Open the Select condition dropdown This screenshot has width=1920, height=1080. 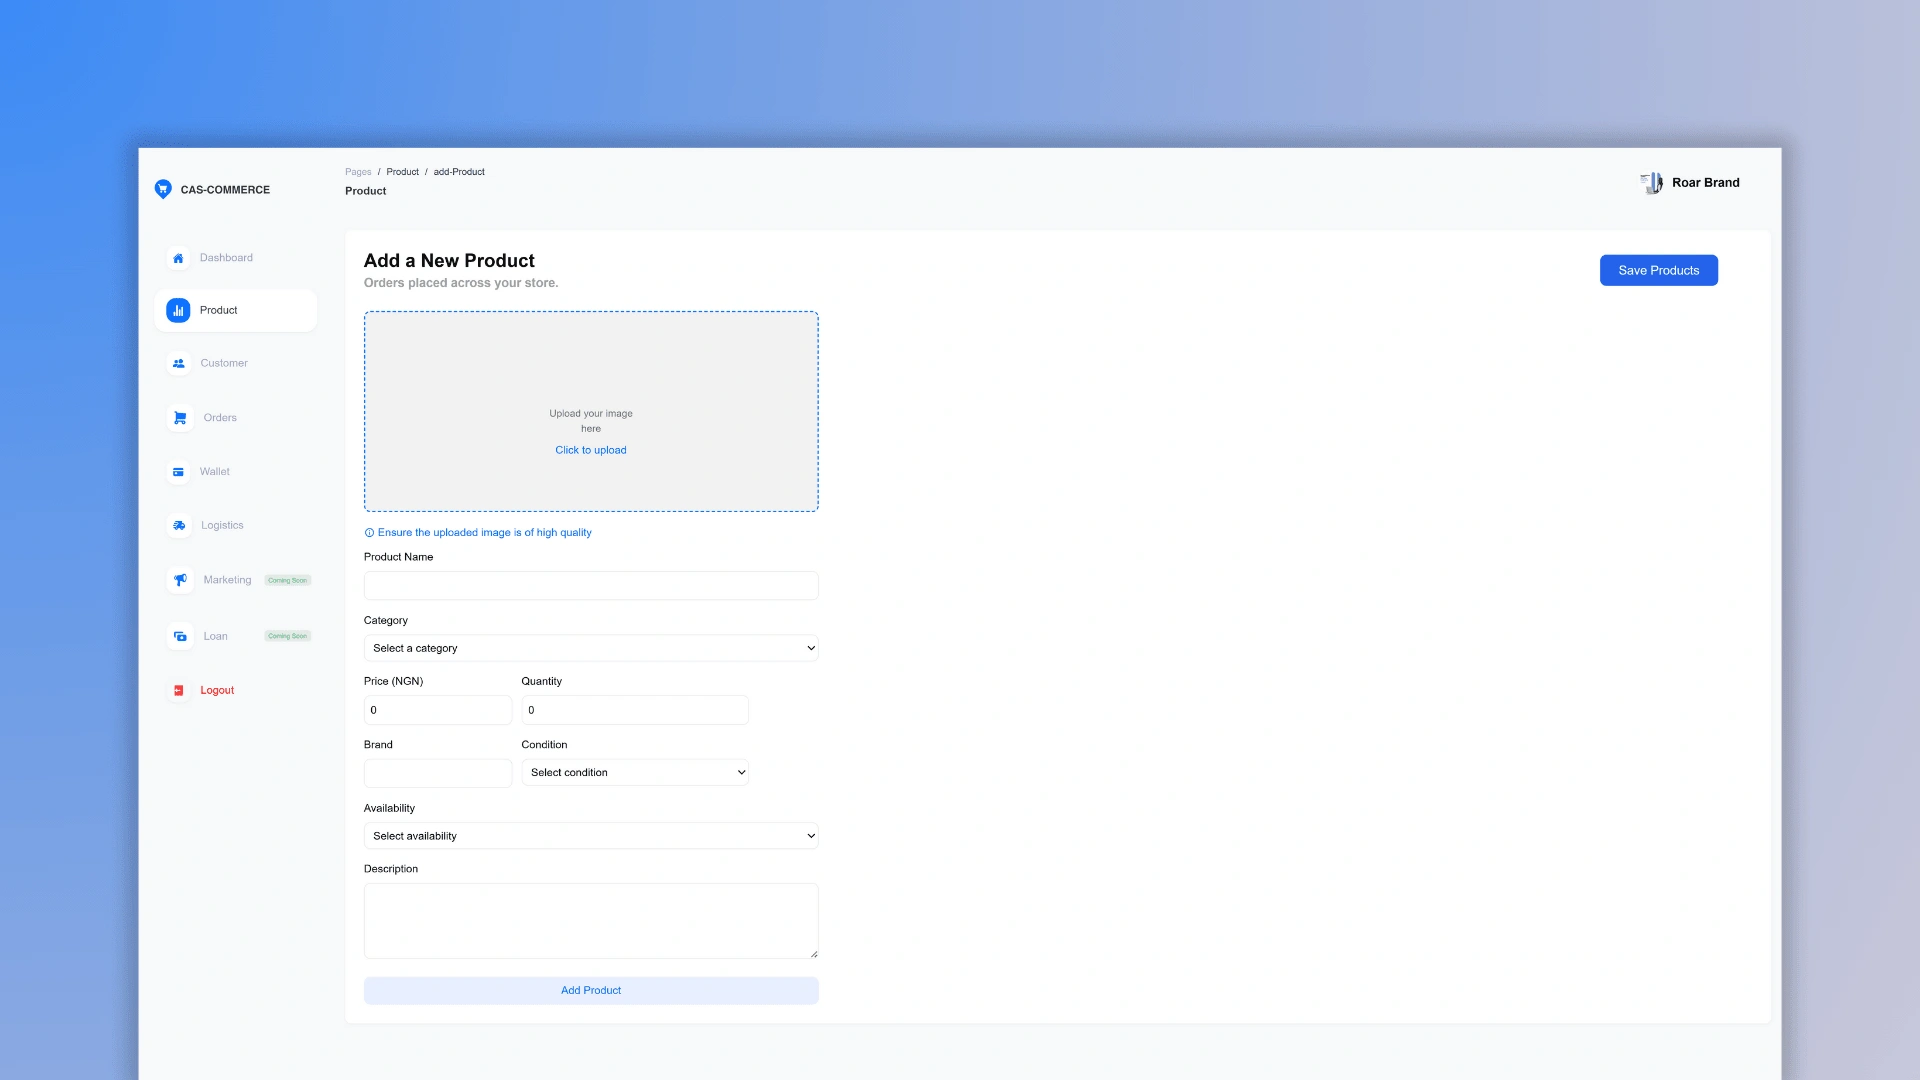[635, 772]
